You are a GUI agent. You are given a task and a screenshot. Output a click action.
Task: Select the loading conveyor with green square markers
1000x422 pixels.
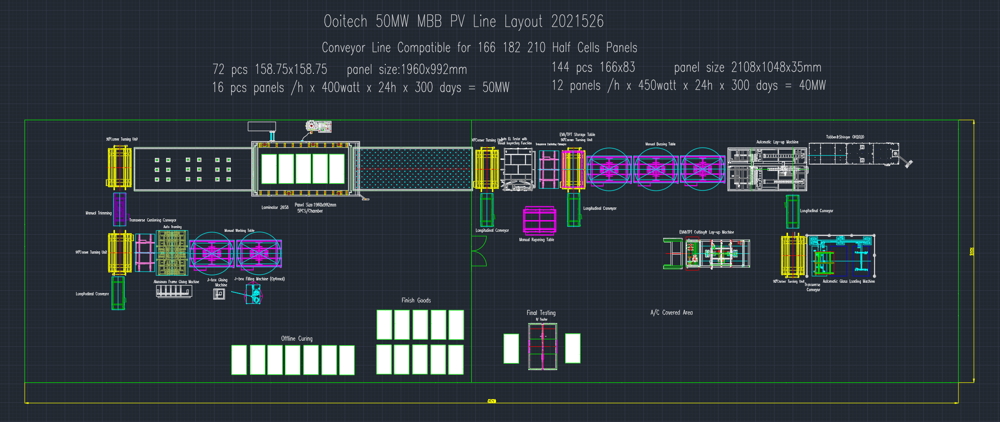point(192,168)
